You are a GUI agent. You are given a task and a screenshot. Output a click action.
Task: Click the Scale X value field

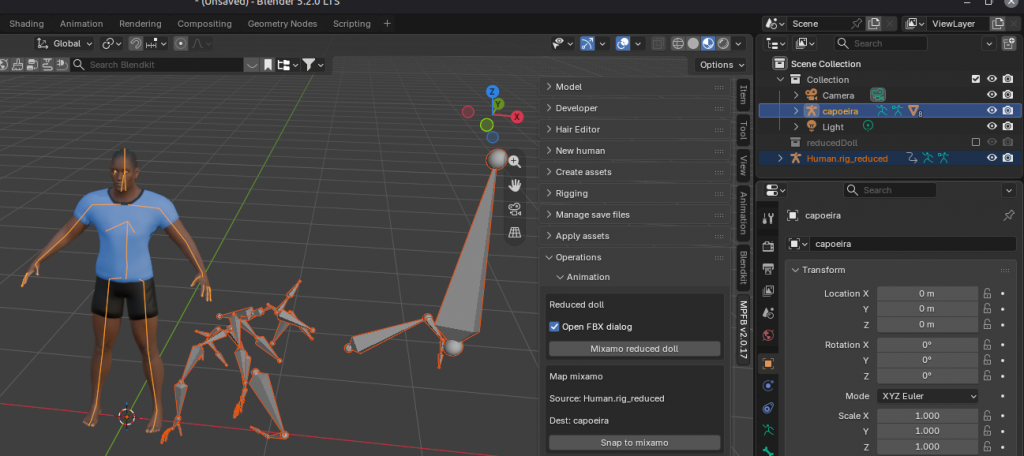[x=927, y=416]
